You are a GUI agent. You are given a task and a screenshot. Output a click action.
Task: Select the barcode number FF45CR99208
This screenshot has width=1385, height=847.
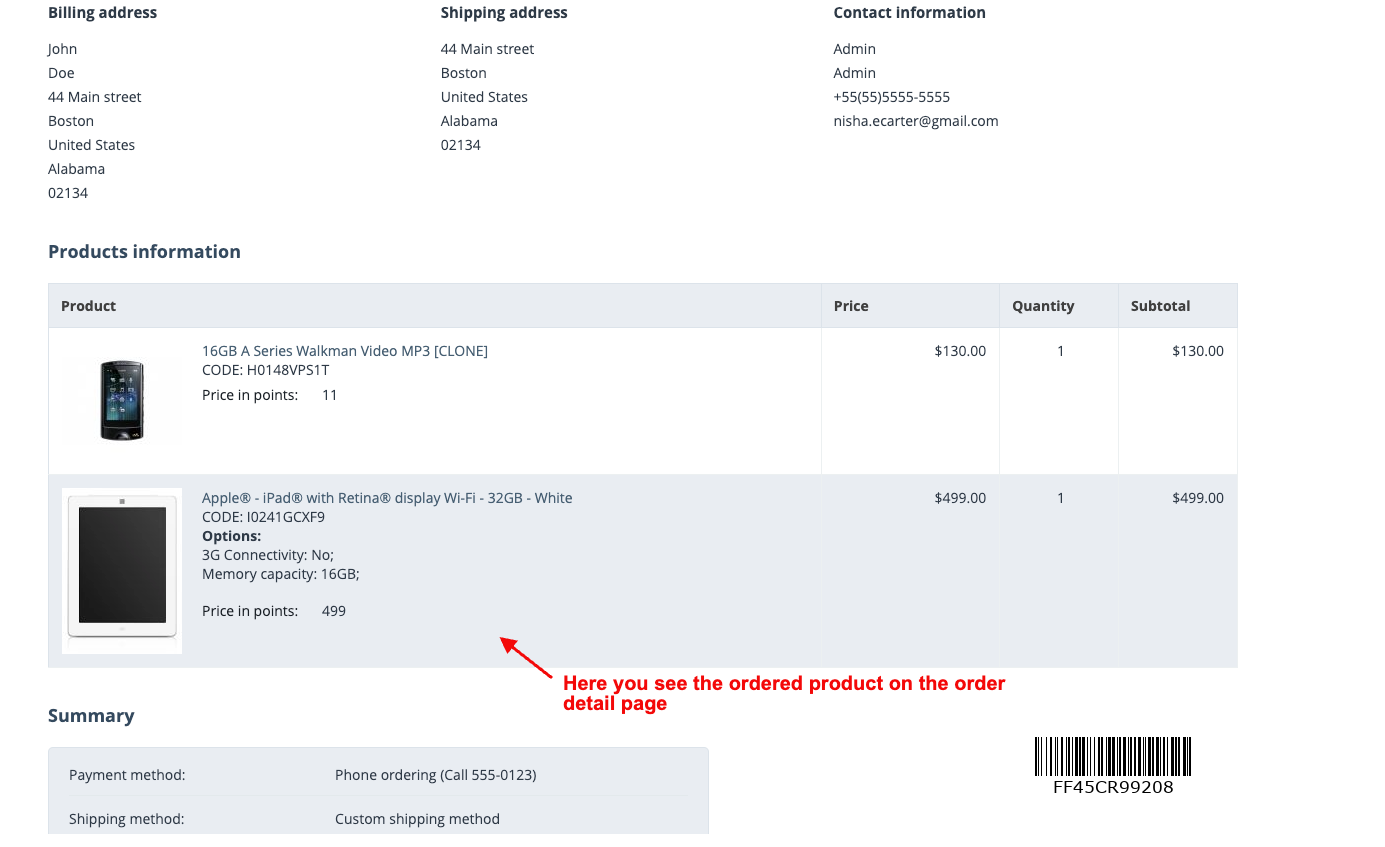[1113, 787]
